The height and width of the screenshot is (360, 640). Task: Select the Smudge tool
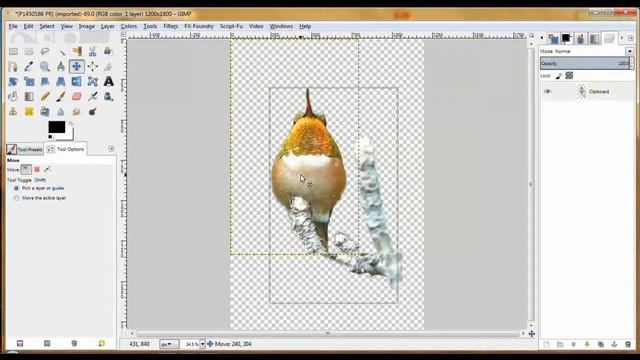pos(77,111)
